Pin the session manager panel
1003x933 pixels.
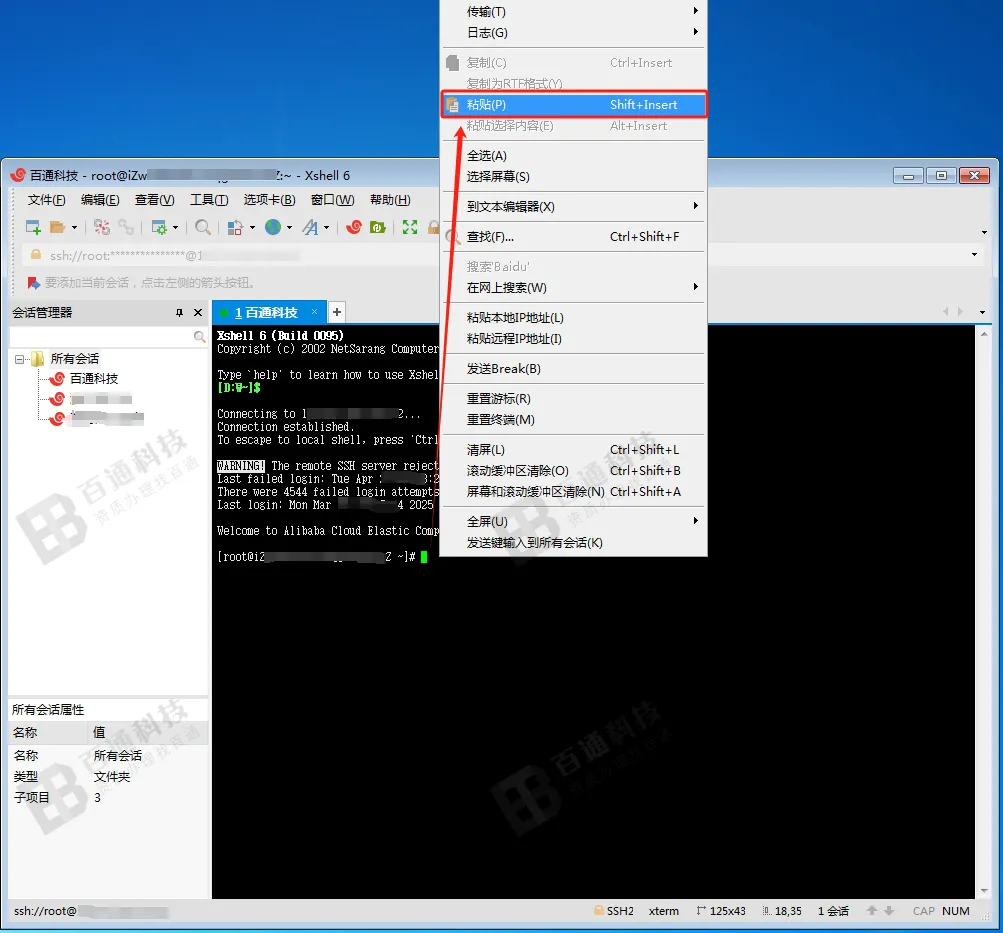coord(179,313)
